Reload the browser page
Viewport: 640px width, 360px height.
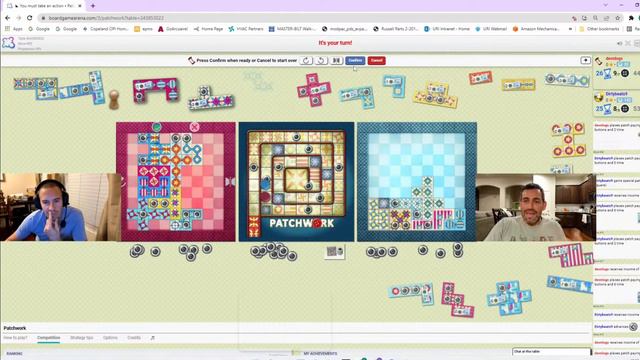pos(29,18)
